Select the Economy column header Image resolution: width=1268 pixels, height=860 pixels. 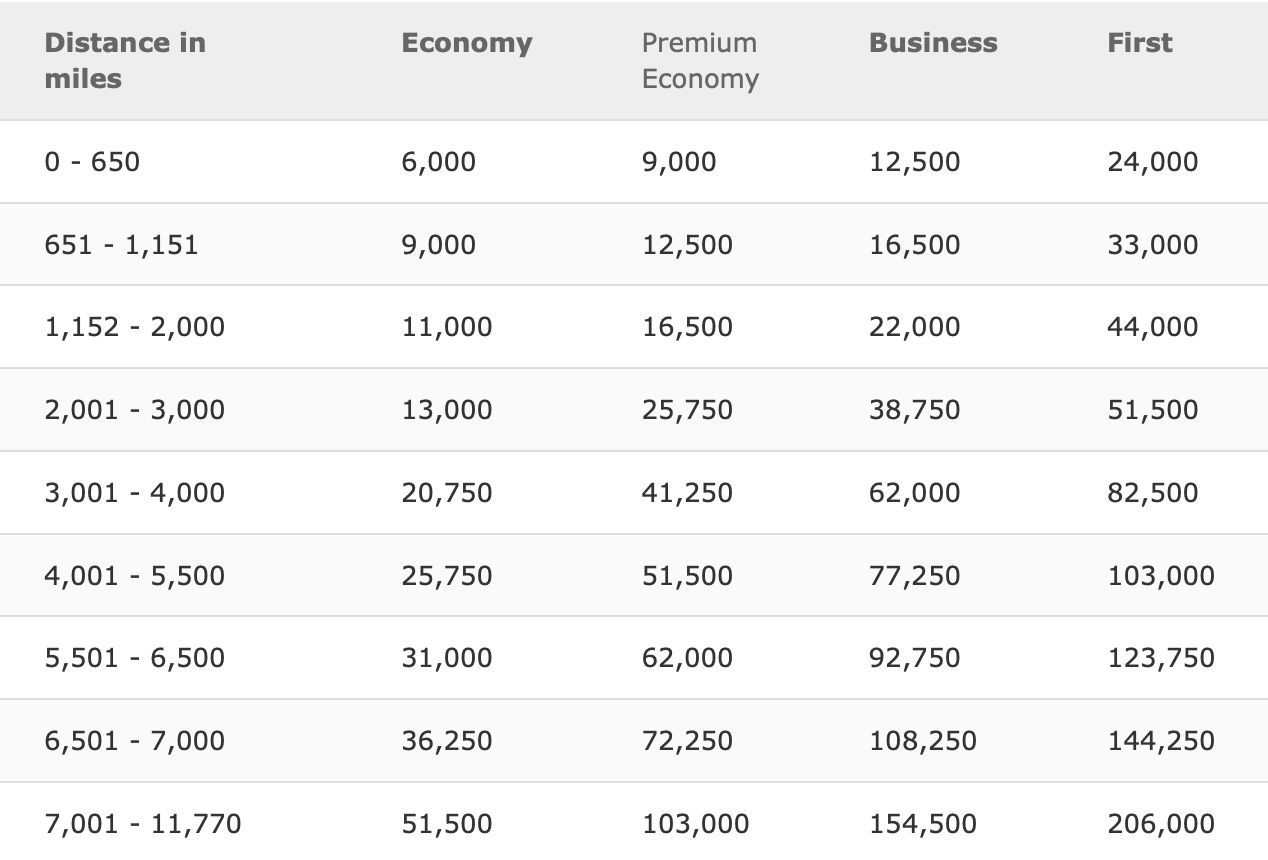tap(467, 43)
